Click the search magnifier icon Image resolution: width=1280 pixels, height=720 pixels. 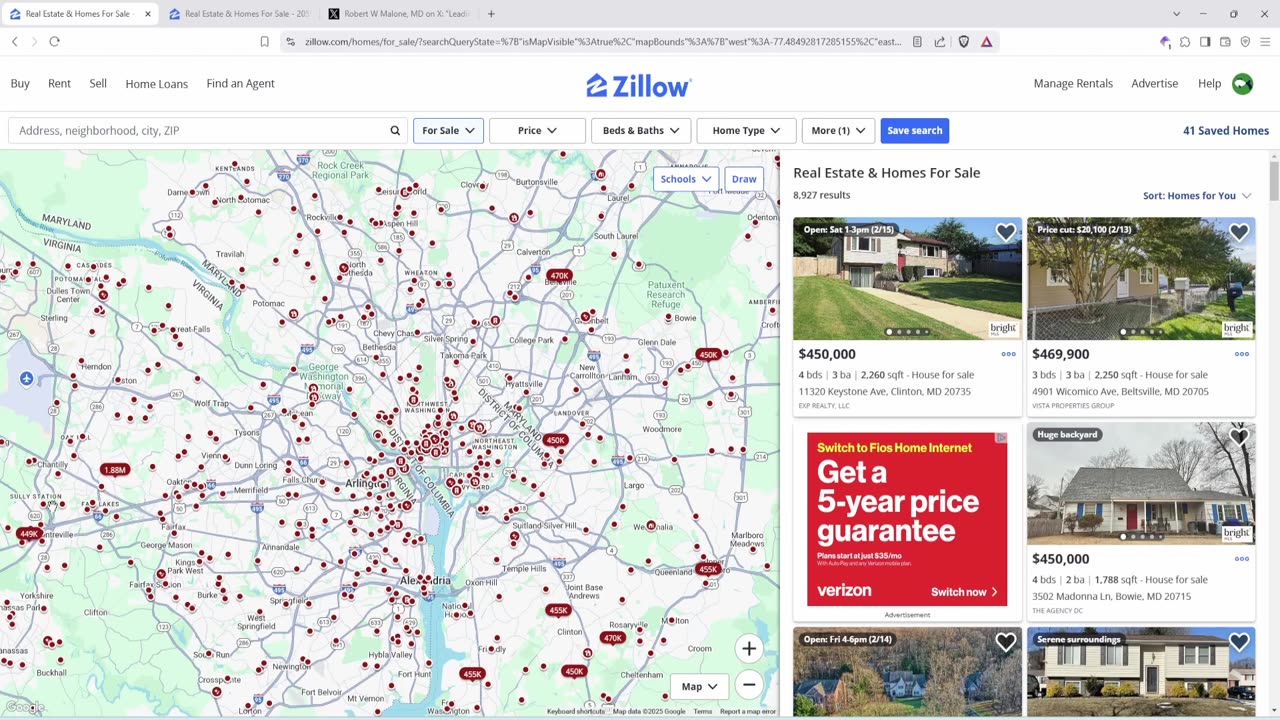pos(395,131)
